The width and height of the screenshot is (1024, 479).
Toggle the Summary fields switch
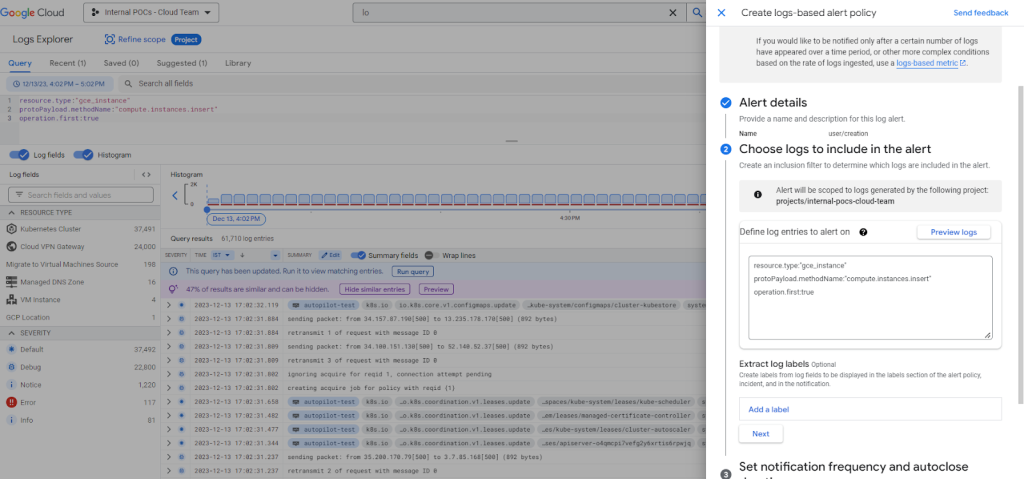[x=358, y=255]
